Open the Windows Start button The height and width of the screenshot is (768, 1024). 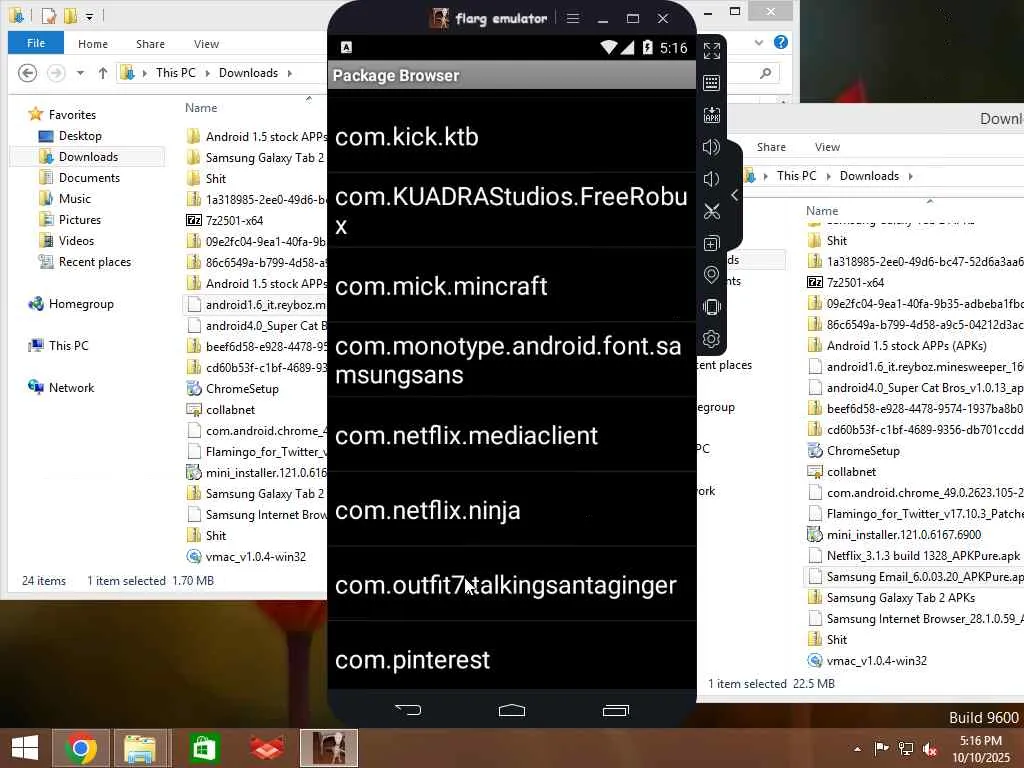click(25, 748)
